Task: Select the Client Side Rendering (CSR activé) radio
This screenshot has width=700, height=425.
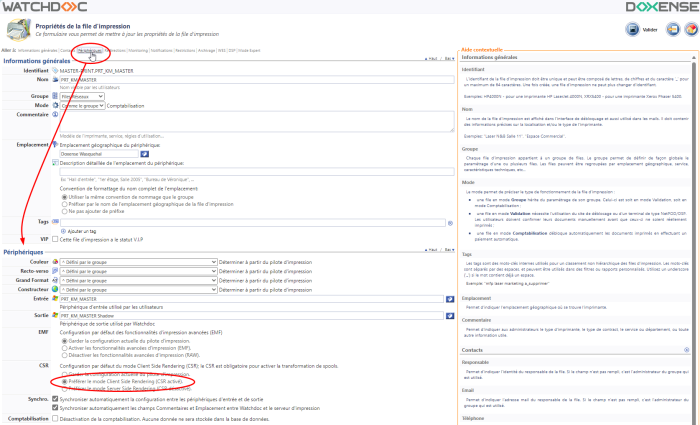Action: [63, 380]
